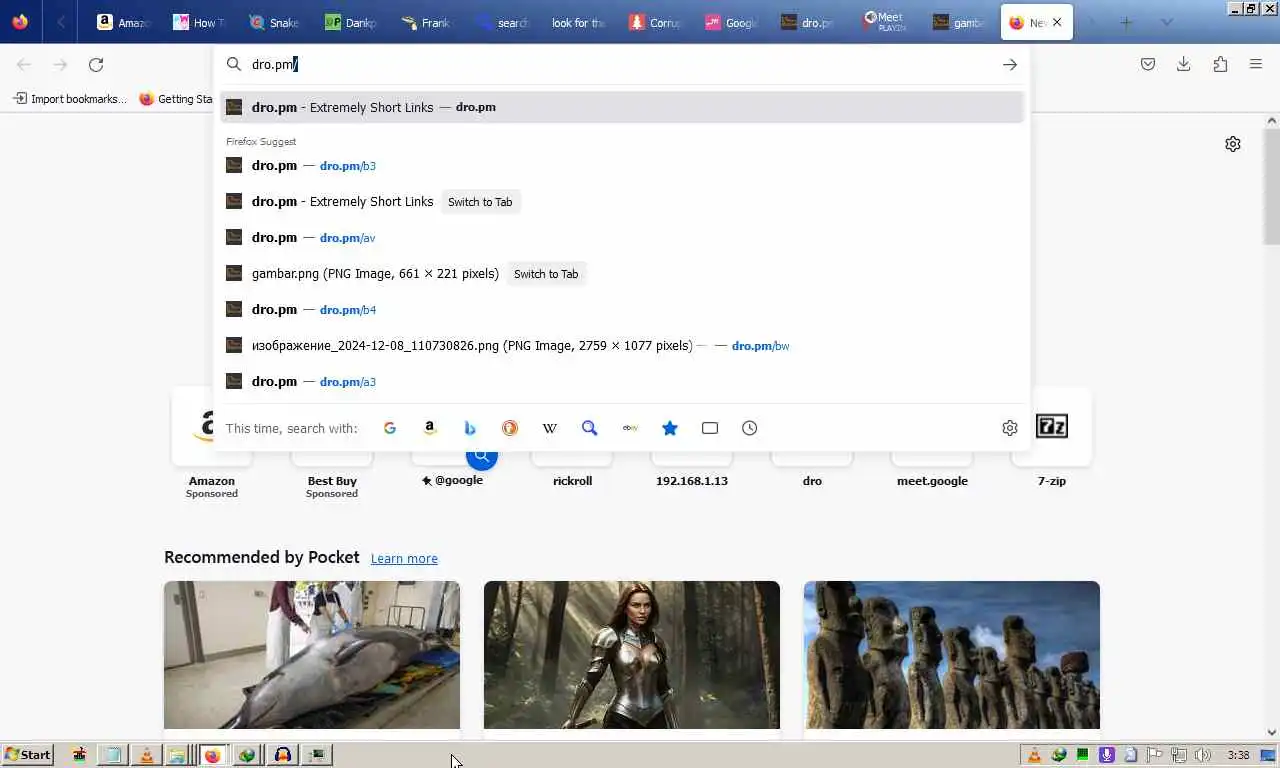Viewport: 1280px width, 768px height.
Task: Switch to the 'look for the' tab
Action: click(578, 22)
